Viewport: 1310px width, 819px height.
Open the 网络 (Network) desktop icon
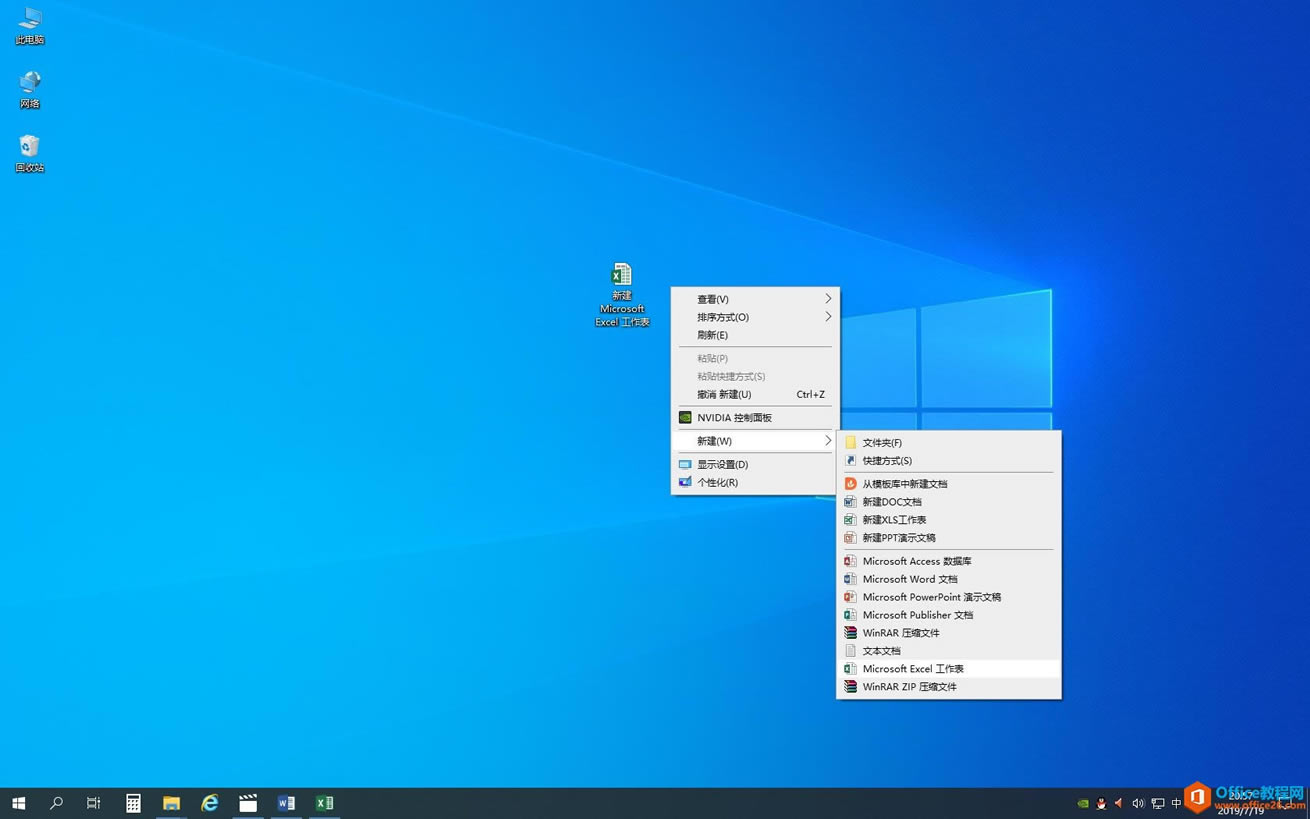click(29, 85)
